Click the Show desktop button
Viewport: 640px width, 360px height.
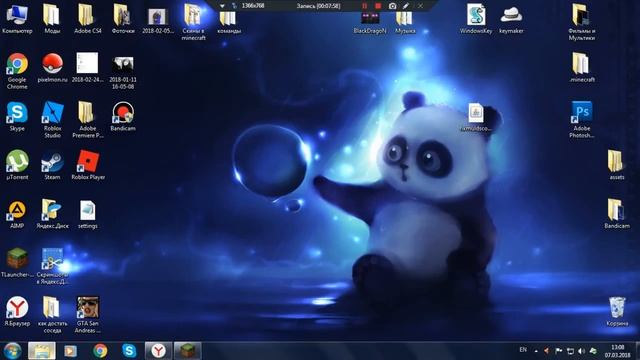637,351
